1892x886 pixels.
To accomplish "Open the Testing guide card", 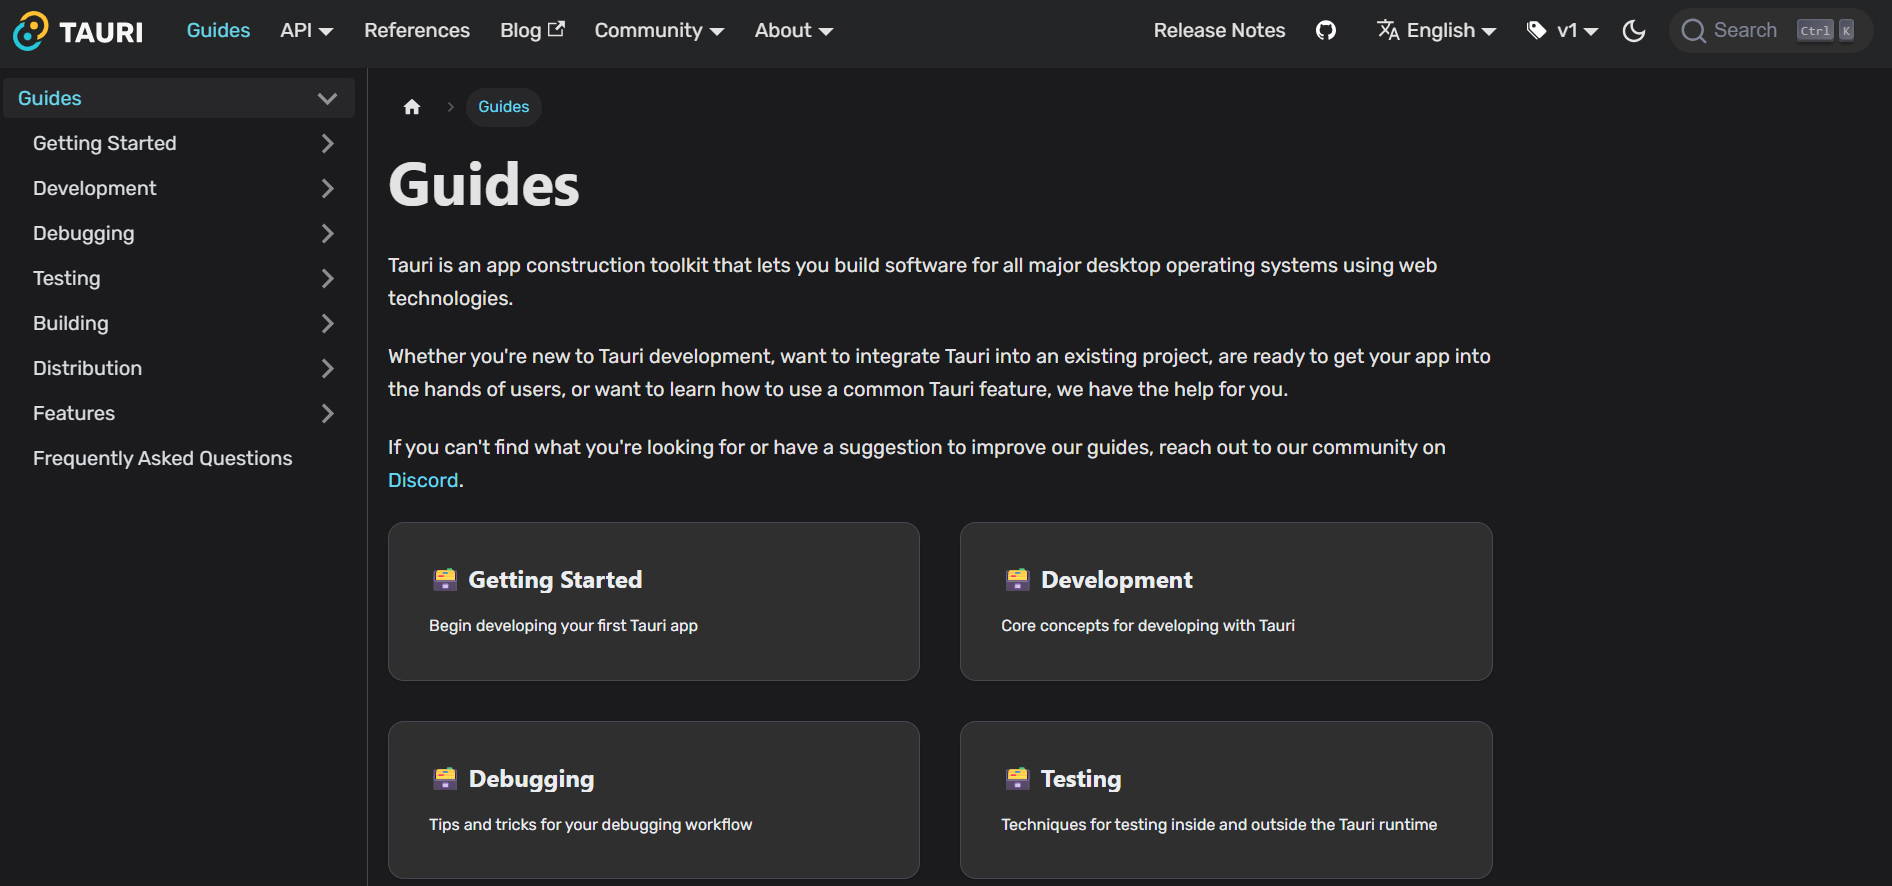I will (x=1225, y=800).
